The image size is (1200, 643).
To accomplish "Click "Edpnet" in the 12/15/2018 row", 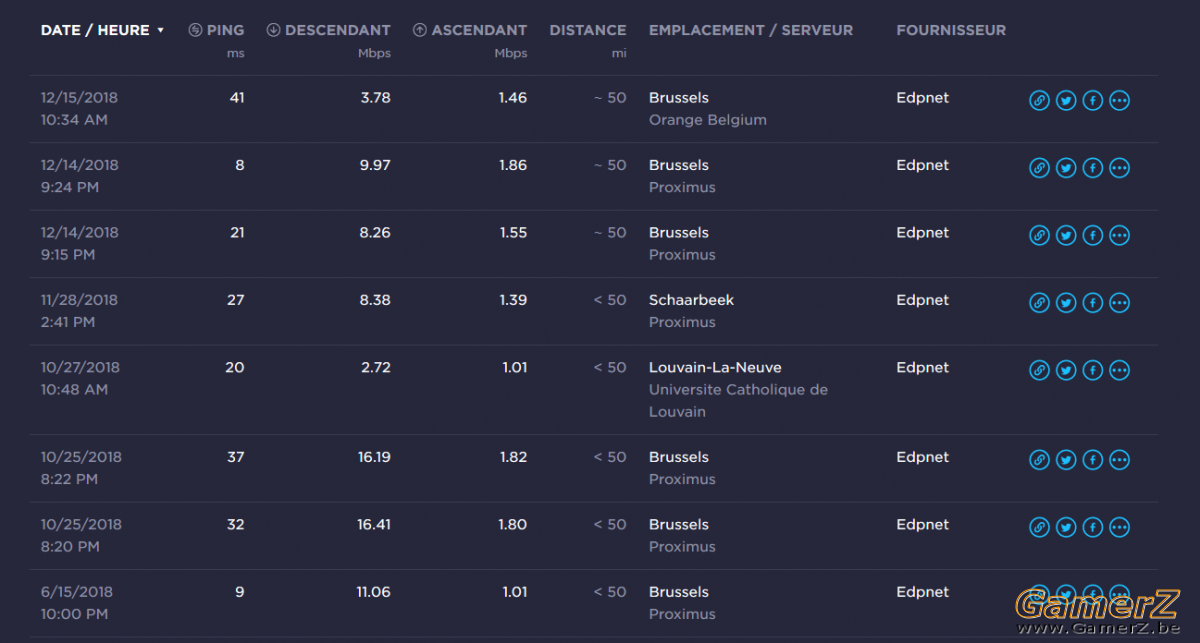I will click(923, 98).
